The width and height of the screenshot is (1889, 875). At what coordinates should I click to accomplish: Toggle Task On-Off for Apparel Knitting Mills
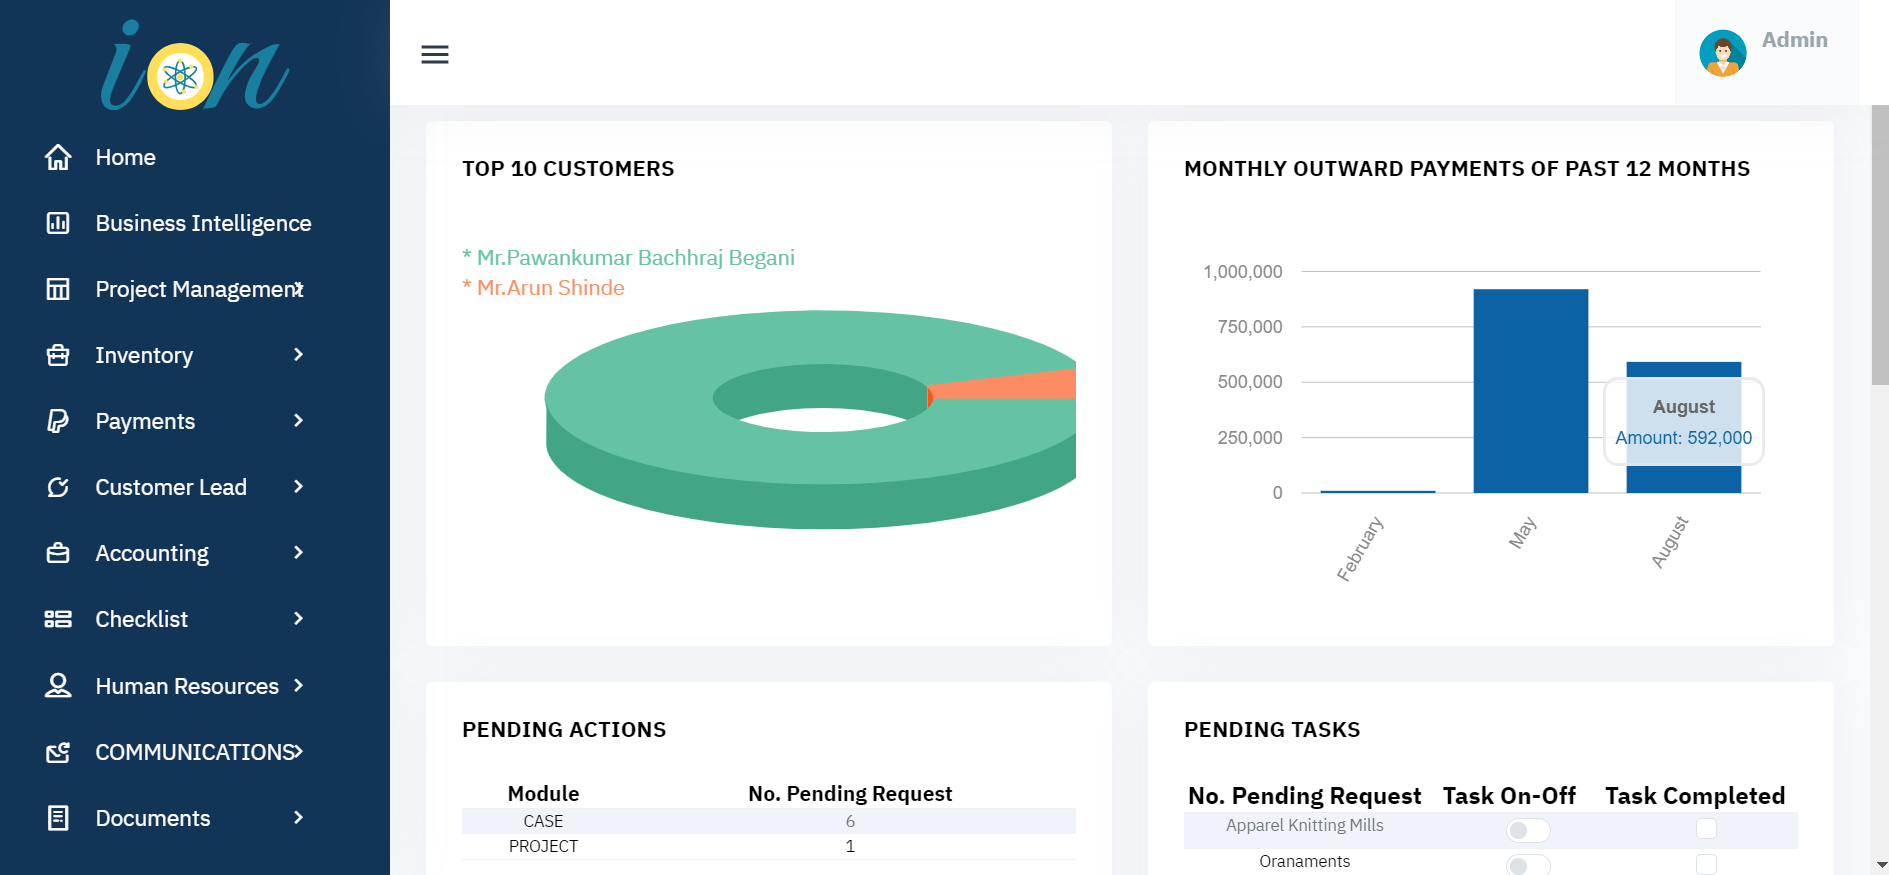point(1528,830)
